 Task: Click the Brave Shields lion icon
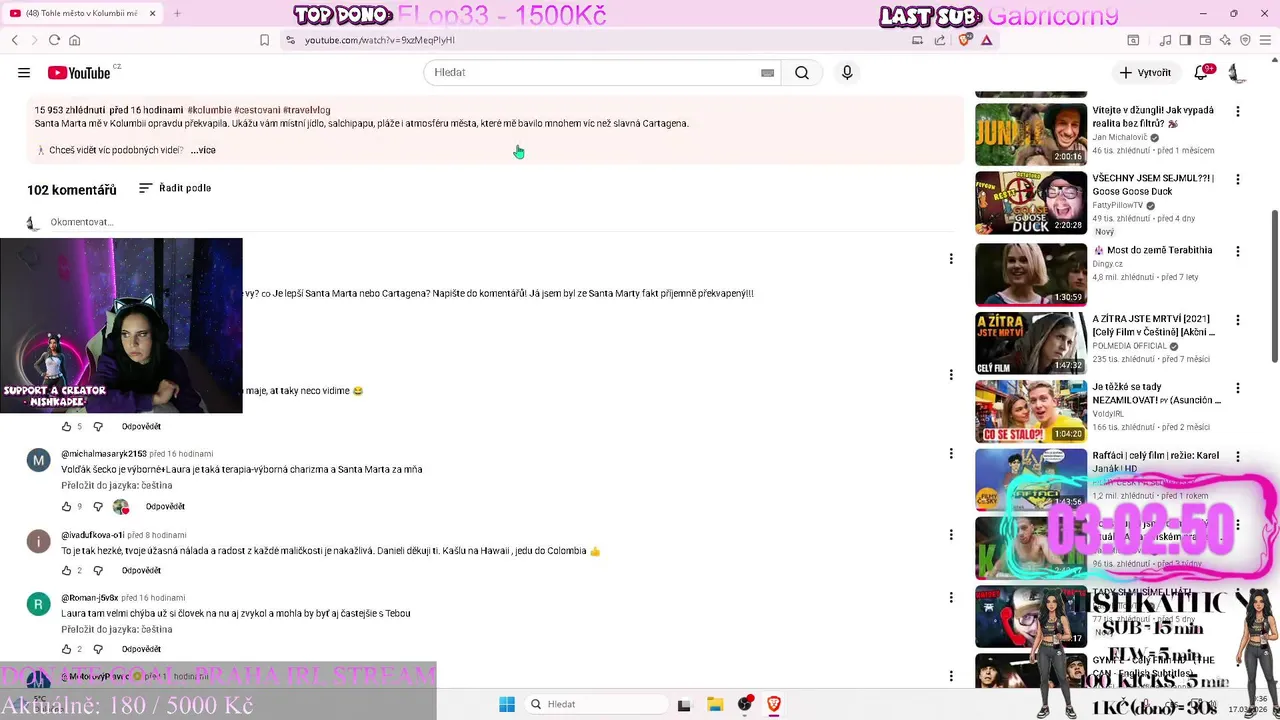coord(965,40)
